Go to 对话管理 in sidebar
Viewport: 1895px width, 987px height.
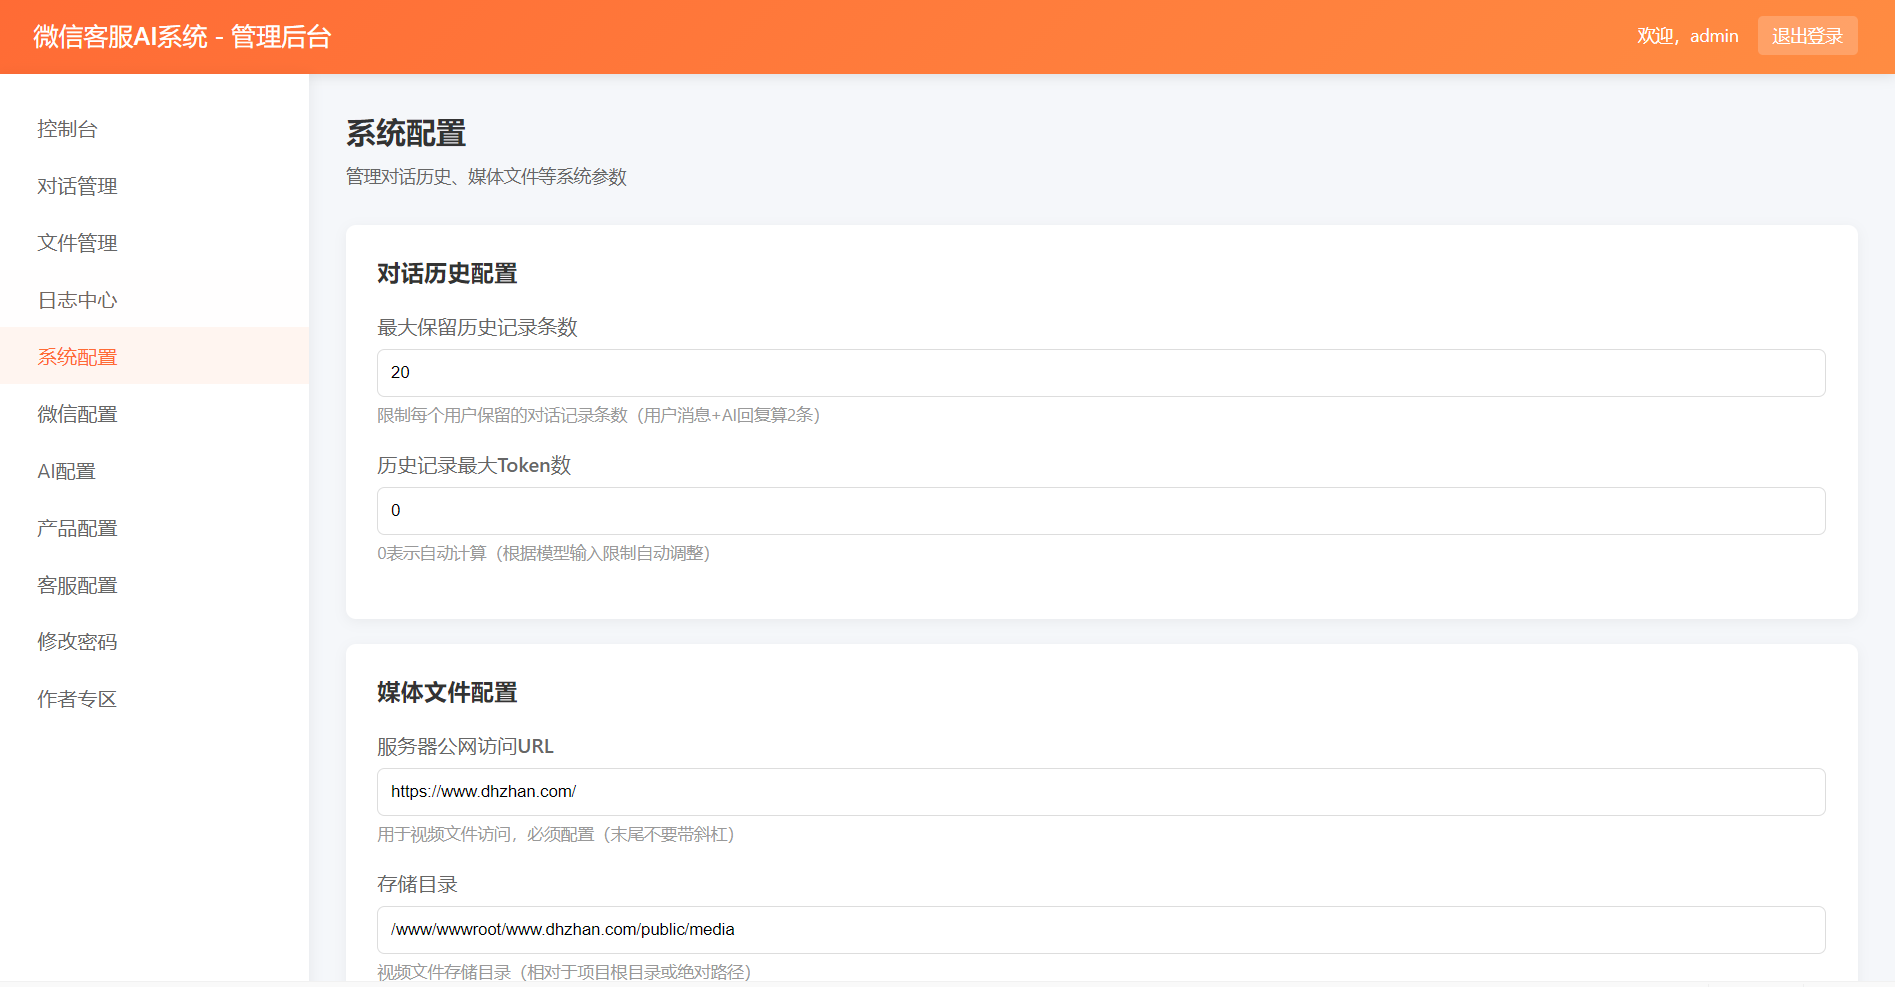(77, 186)
